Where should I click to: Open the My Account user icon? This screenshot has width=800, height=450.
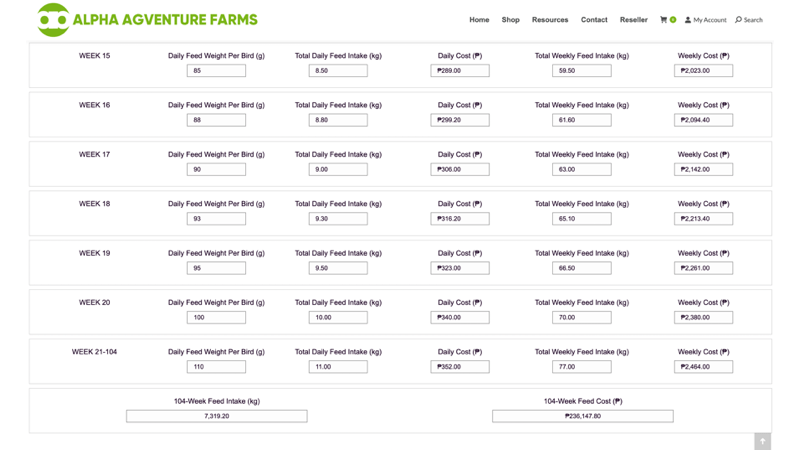pyautogui.click(x=688, y=20)
